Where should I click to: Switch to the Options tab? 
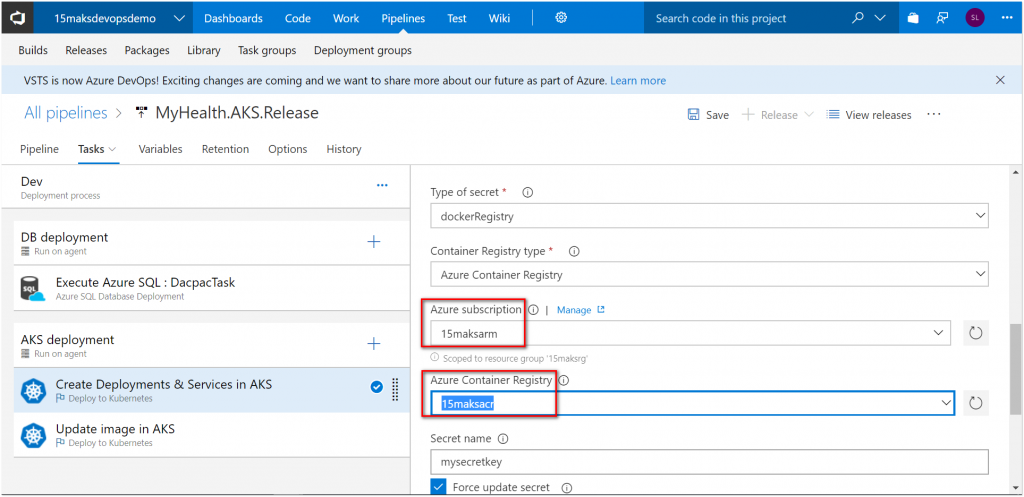287,149
